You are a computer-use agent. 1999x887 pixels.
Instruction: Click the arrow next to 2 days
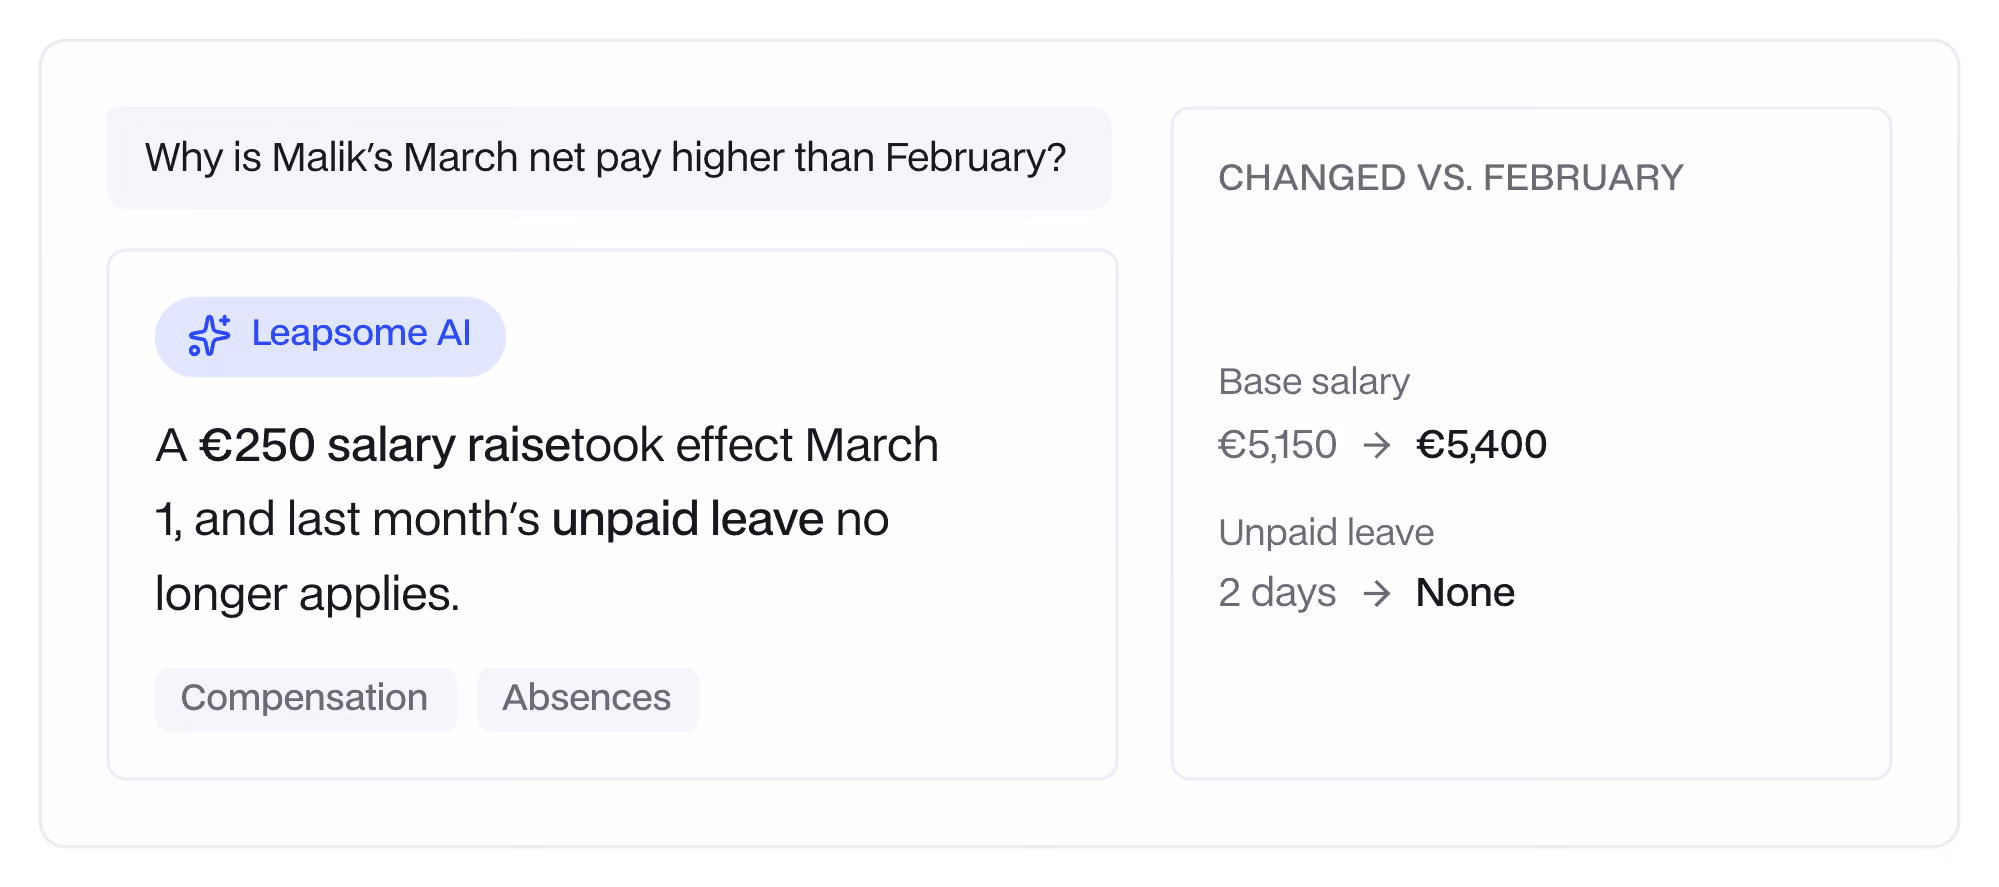coord(1377,594)
